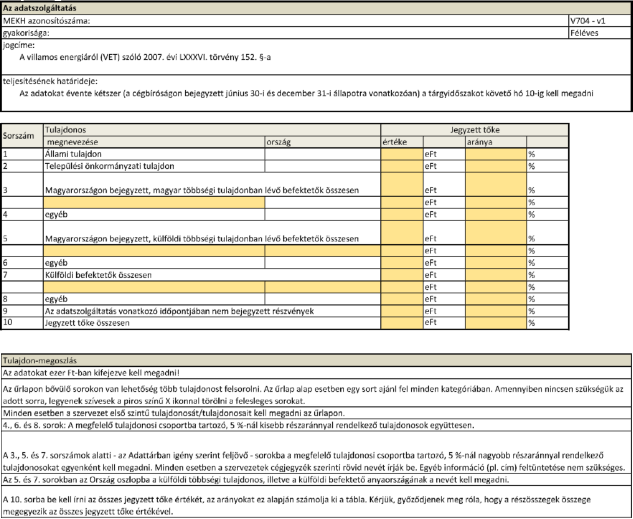Click aránya cell of row 8 egyéb
This screenshot has width=633, height=519.
[496, 299]
